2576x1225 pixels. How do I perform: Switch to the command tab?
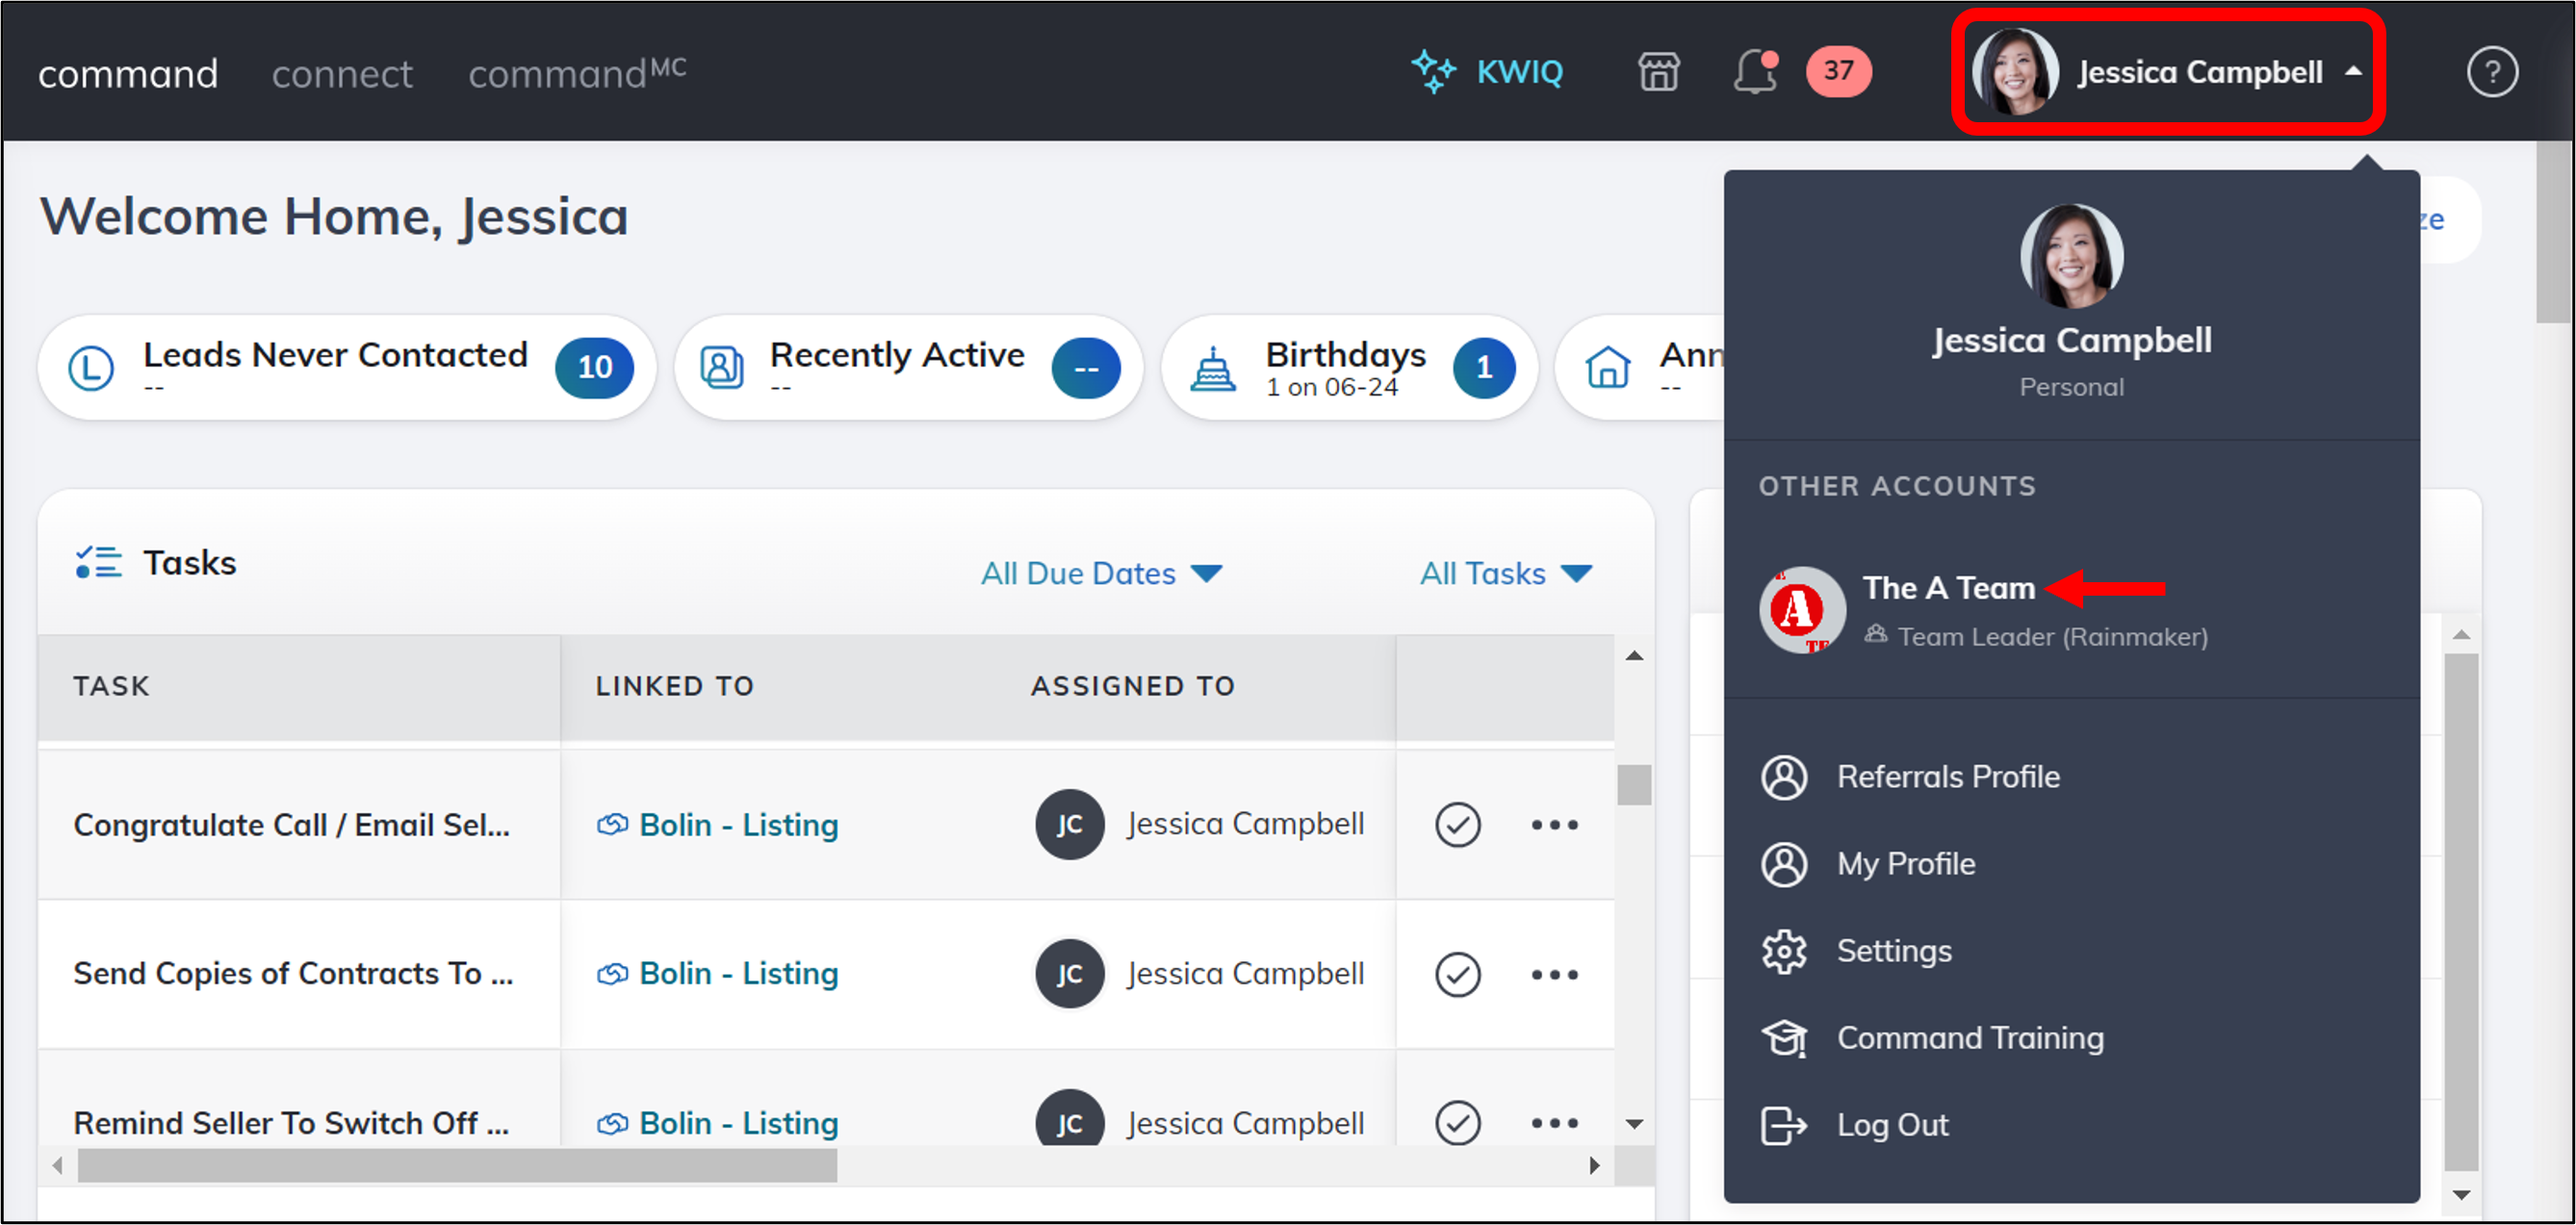click(128, 74)
